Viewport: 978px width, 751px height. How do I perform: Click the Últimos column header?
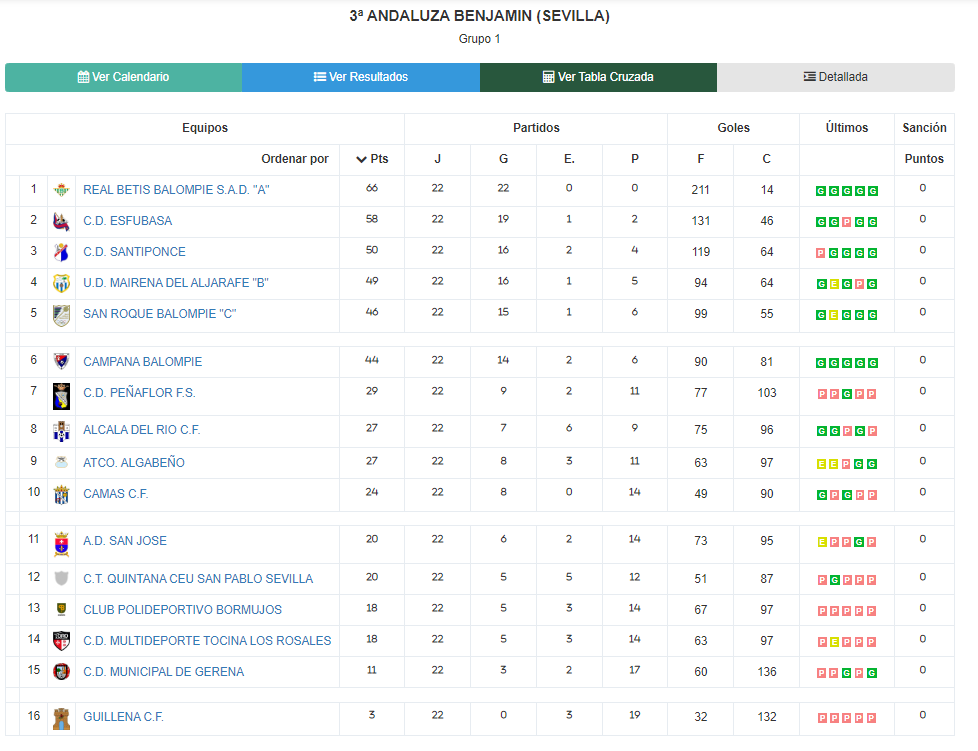pos(846,128)
